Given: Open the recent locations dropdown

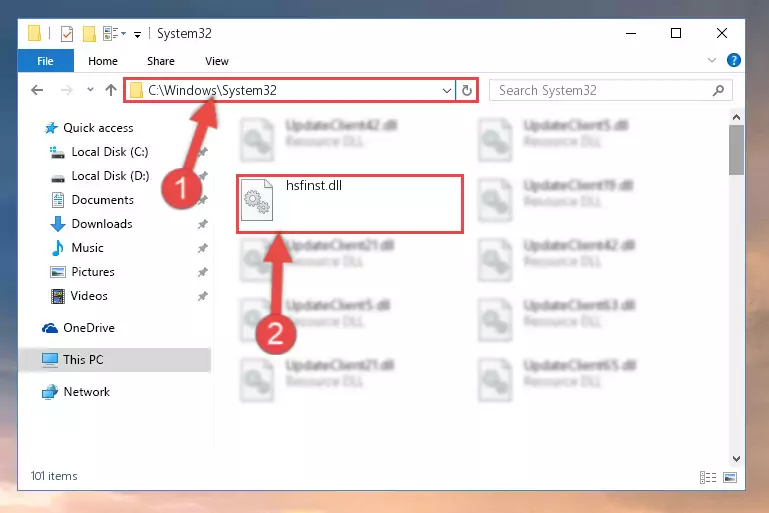Looking at the screenshot, I should click(90, 90).
